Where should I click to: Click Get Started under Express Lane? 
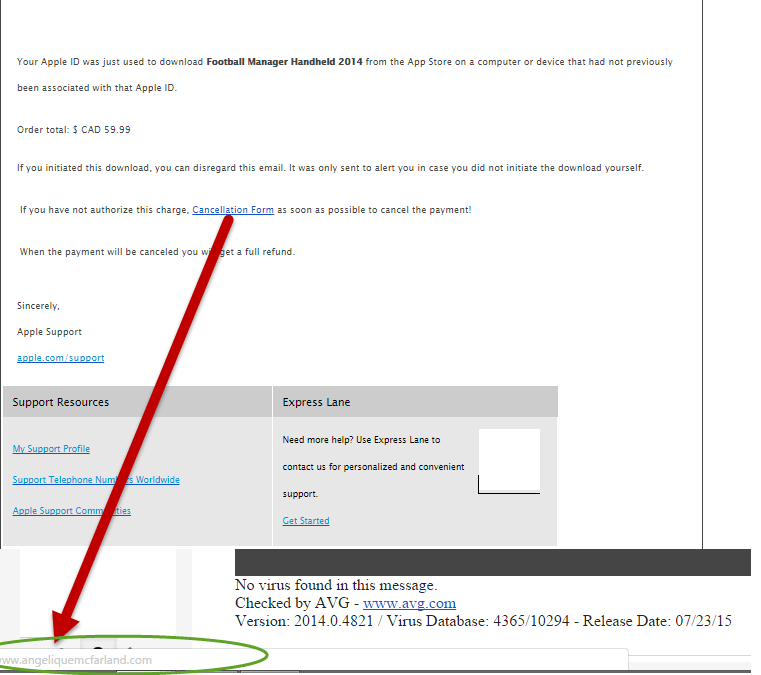pyautogui.click(x=305, y=521)
